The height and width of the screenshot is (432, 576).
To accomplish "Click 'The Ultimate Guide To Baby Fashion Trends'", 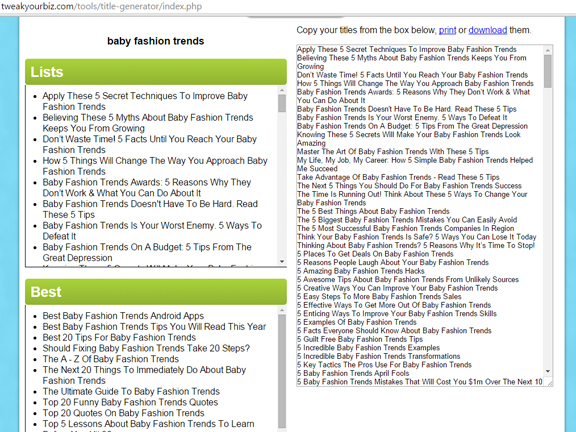I will (131, 392).
